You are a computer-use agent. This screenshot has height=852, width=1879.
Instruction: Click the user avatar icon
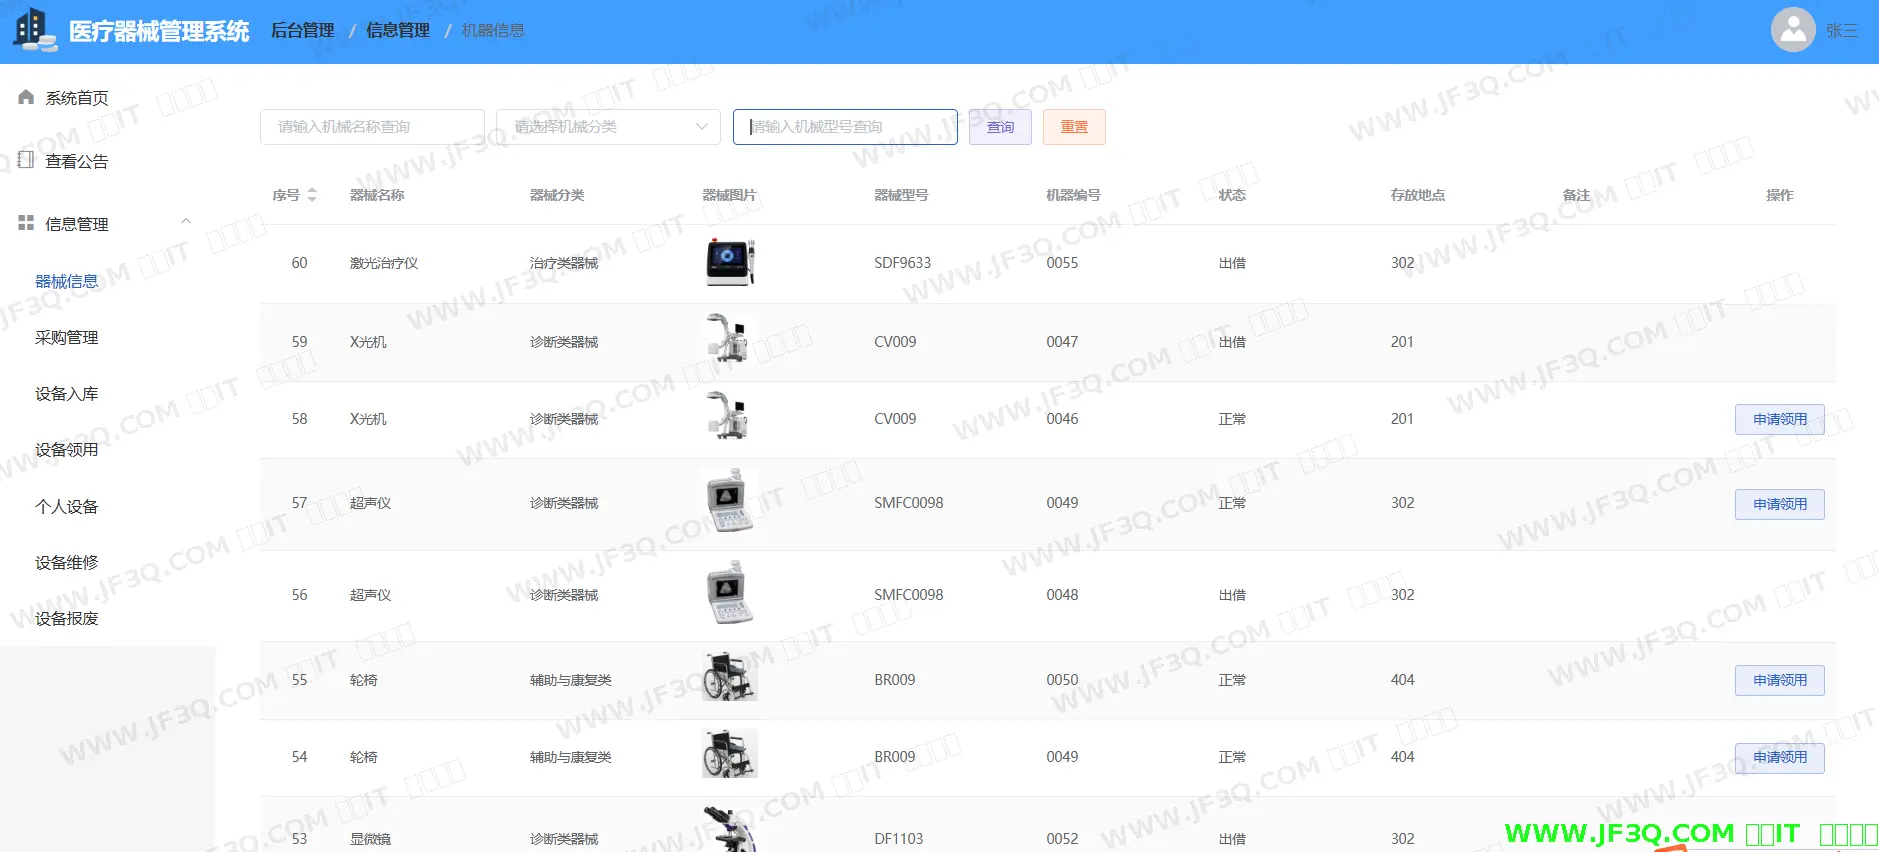point(1792,30)
